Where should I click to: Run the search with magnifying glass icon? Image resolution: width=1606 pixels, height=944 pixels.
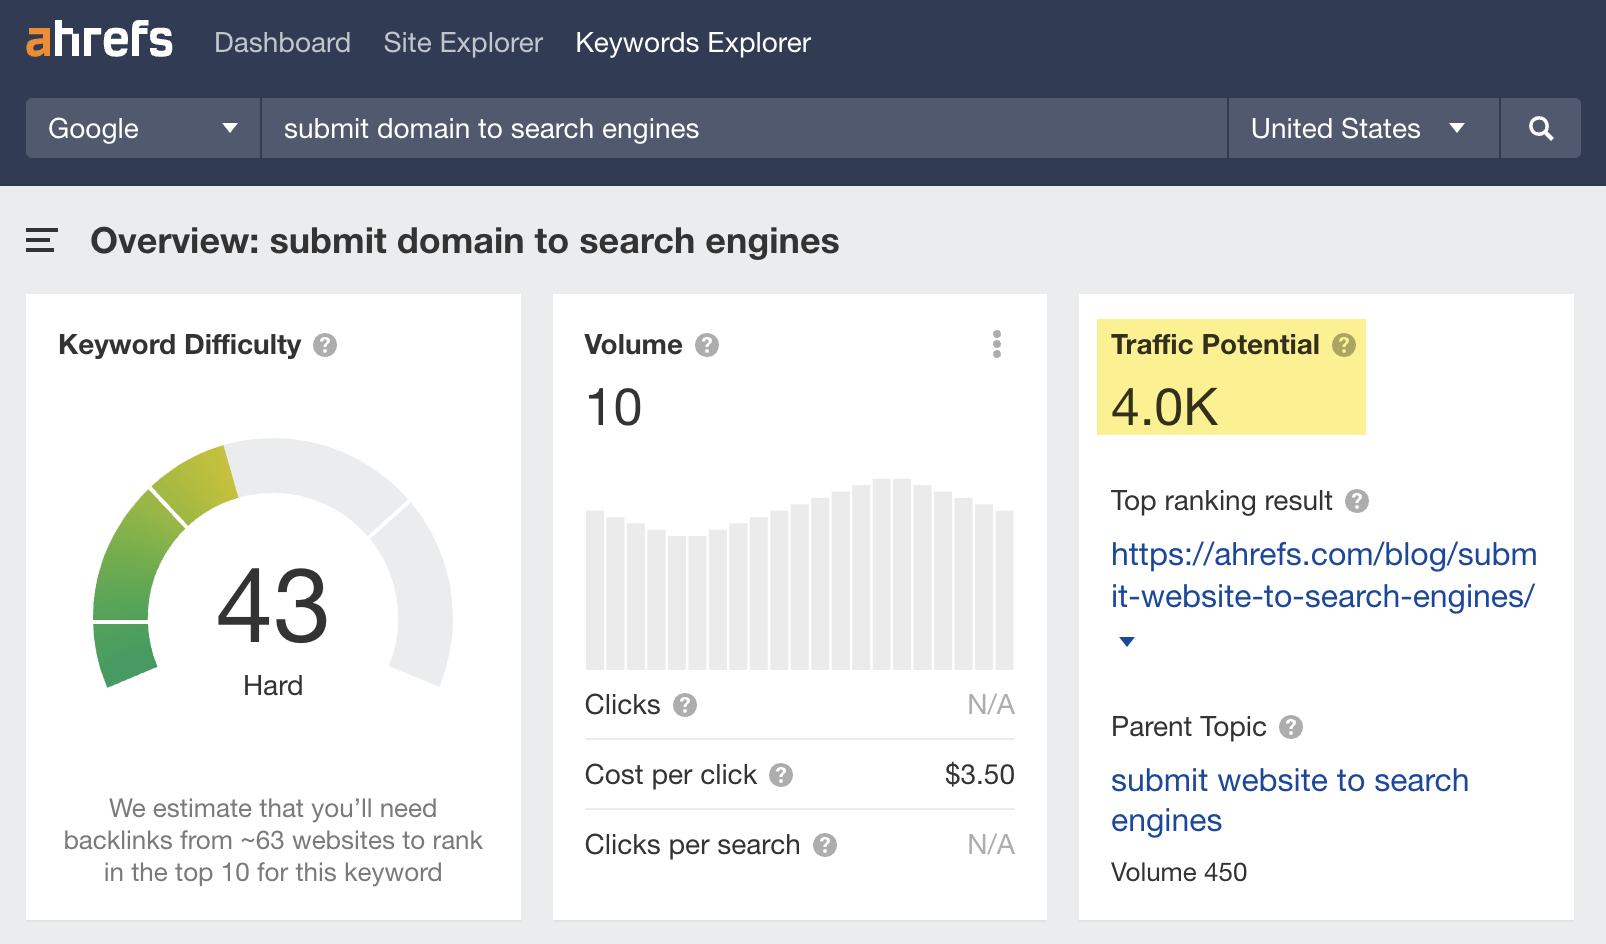point(1541,128)
